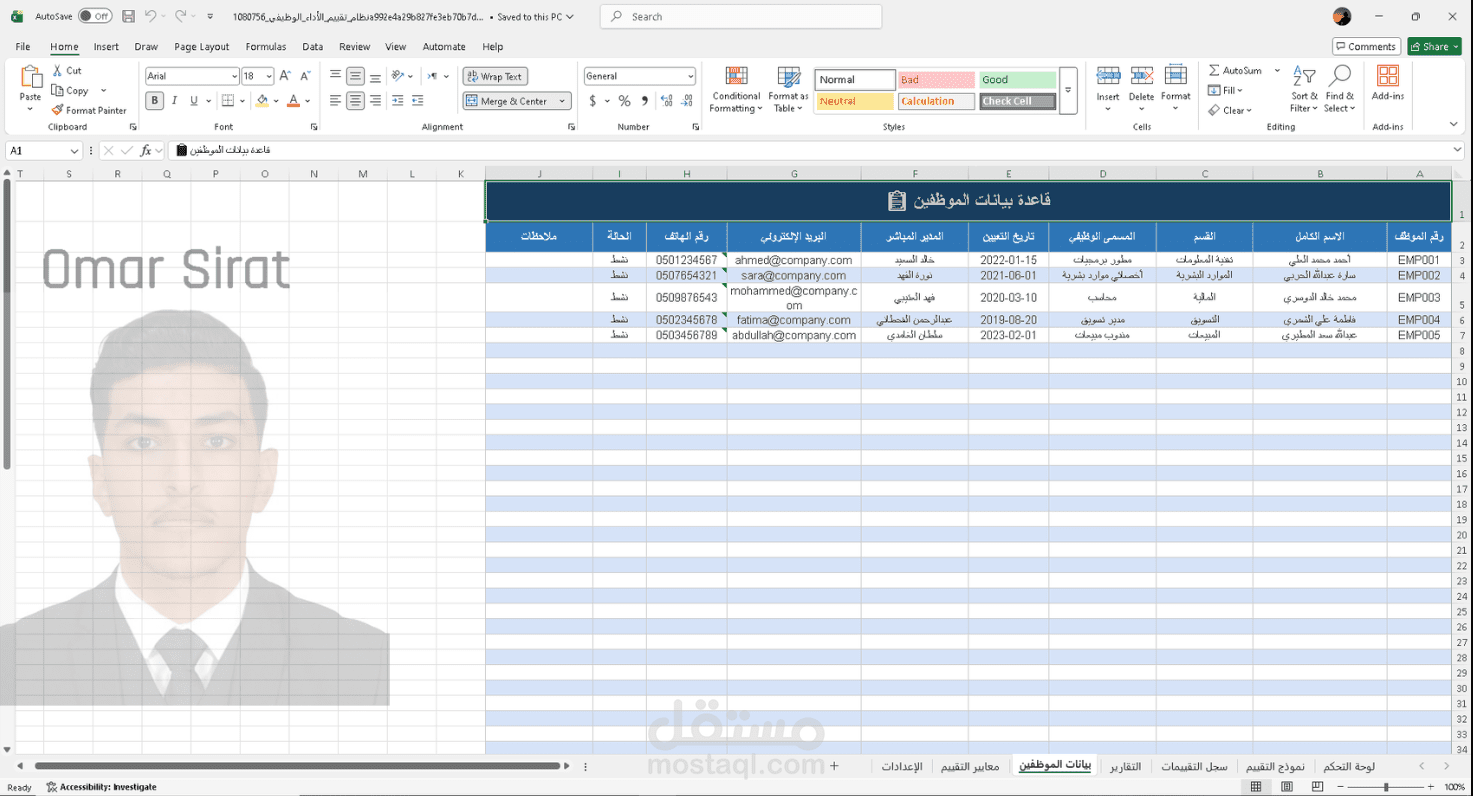This screenshot has width=1473, height=796.
Task: Apply Percent Style format
Action: 624,101
